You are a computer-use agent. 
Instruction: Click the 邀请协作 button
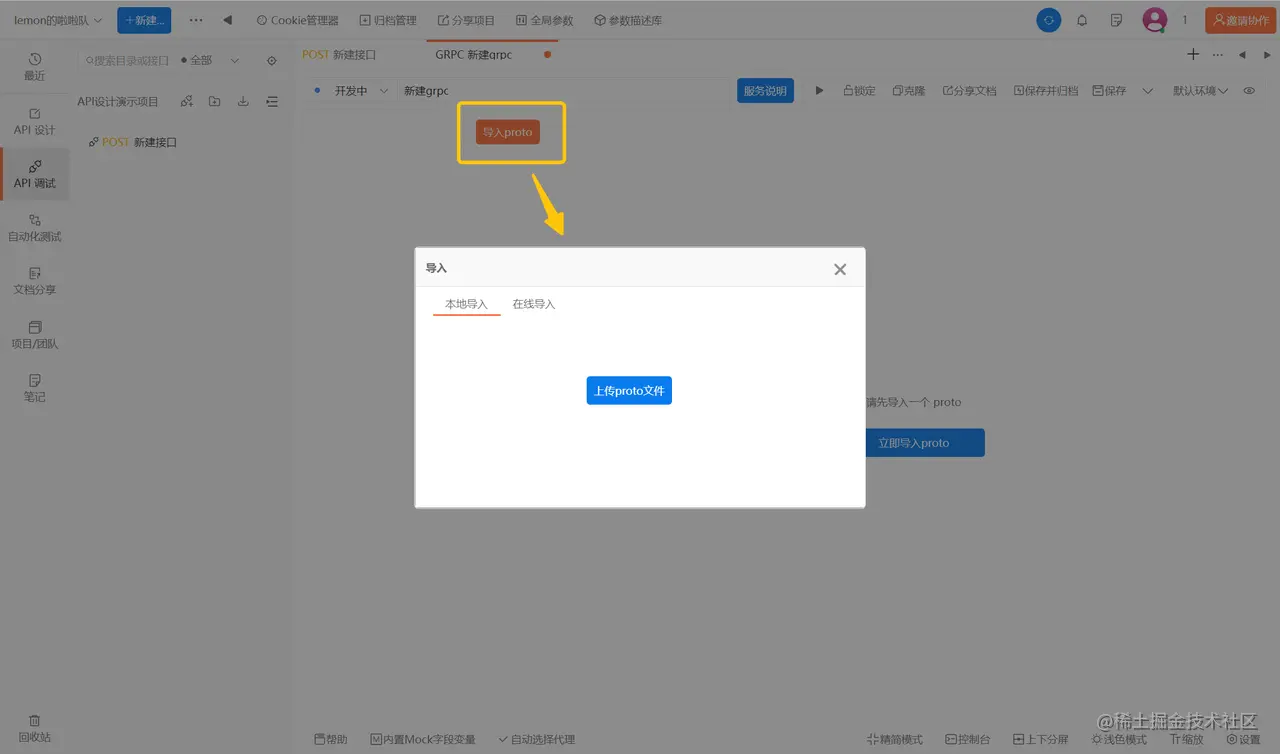tap(1237, 19)
